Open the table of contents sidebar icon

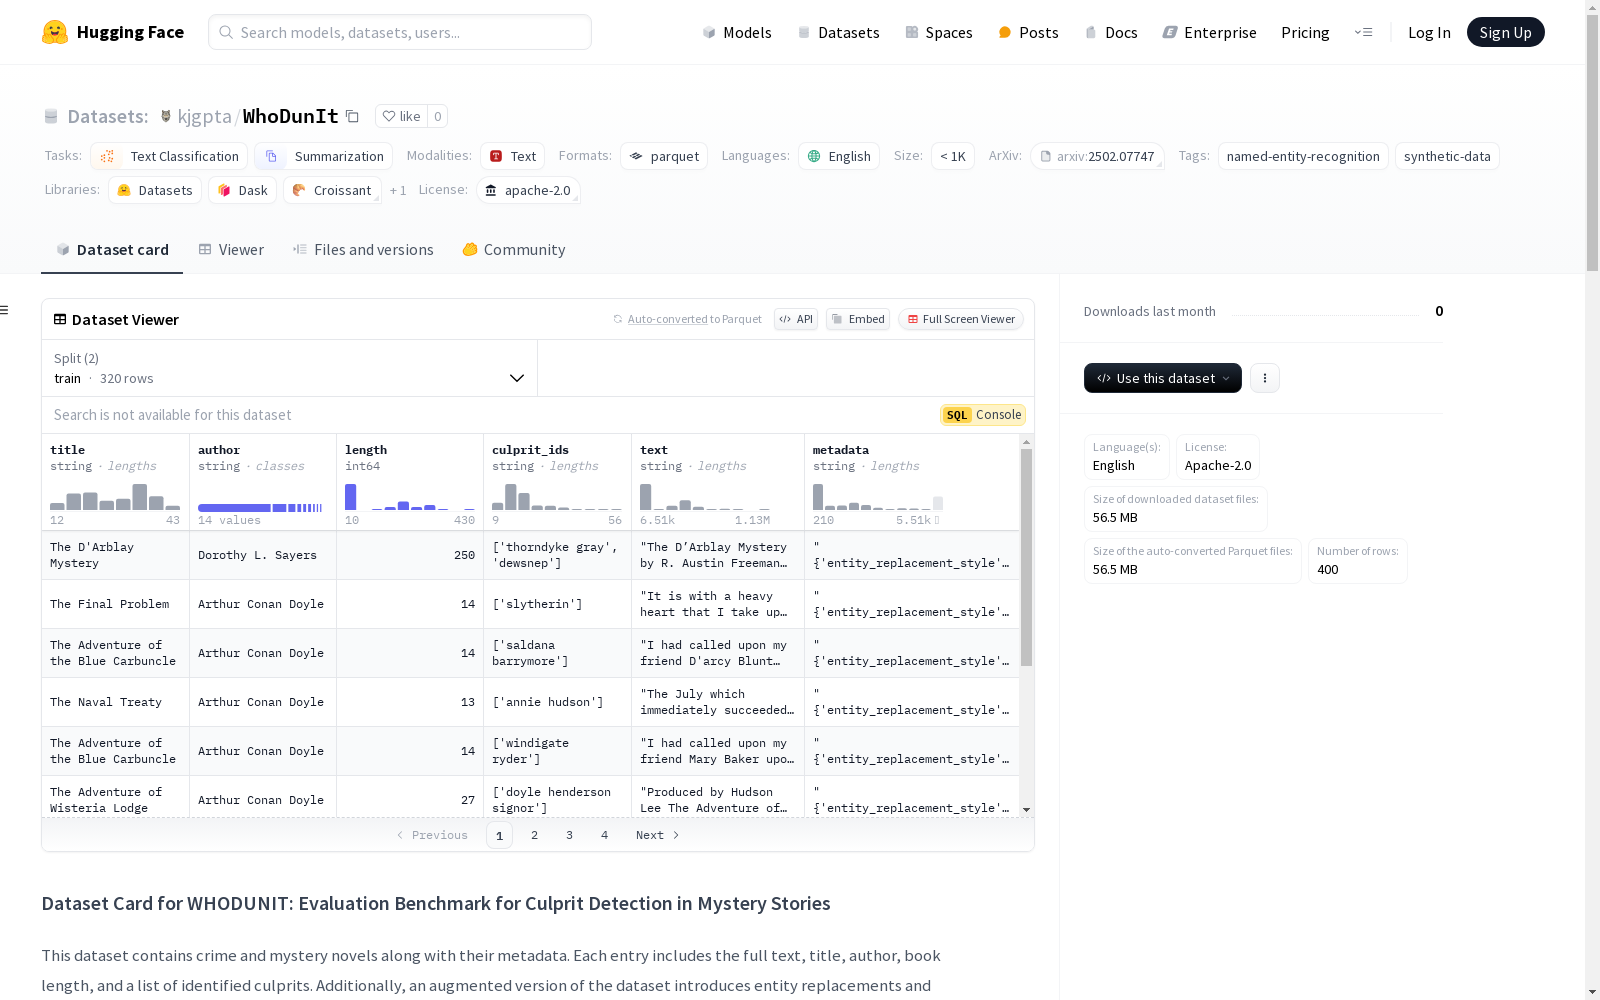click(4, 310)
